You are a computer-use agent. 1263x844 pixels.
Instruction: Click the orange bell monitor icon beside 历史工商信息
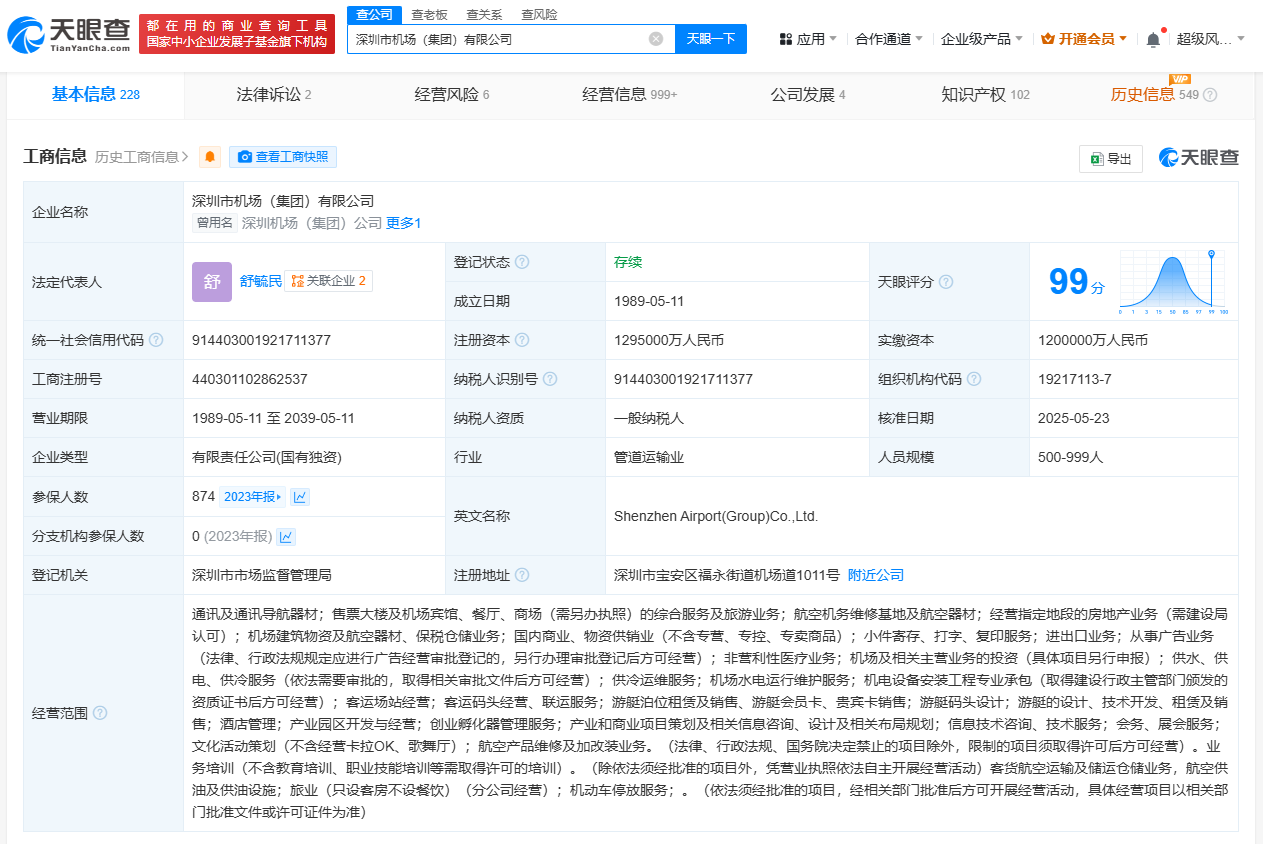tap(210, 157)
